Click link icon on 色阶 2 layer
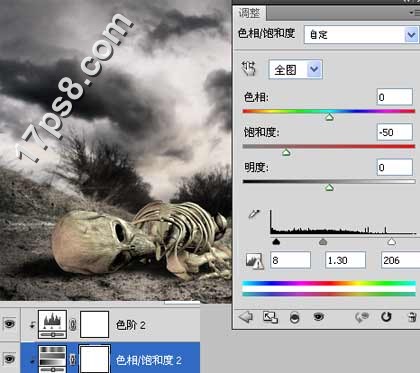 pos(73,325)
